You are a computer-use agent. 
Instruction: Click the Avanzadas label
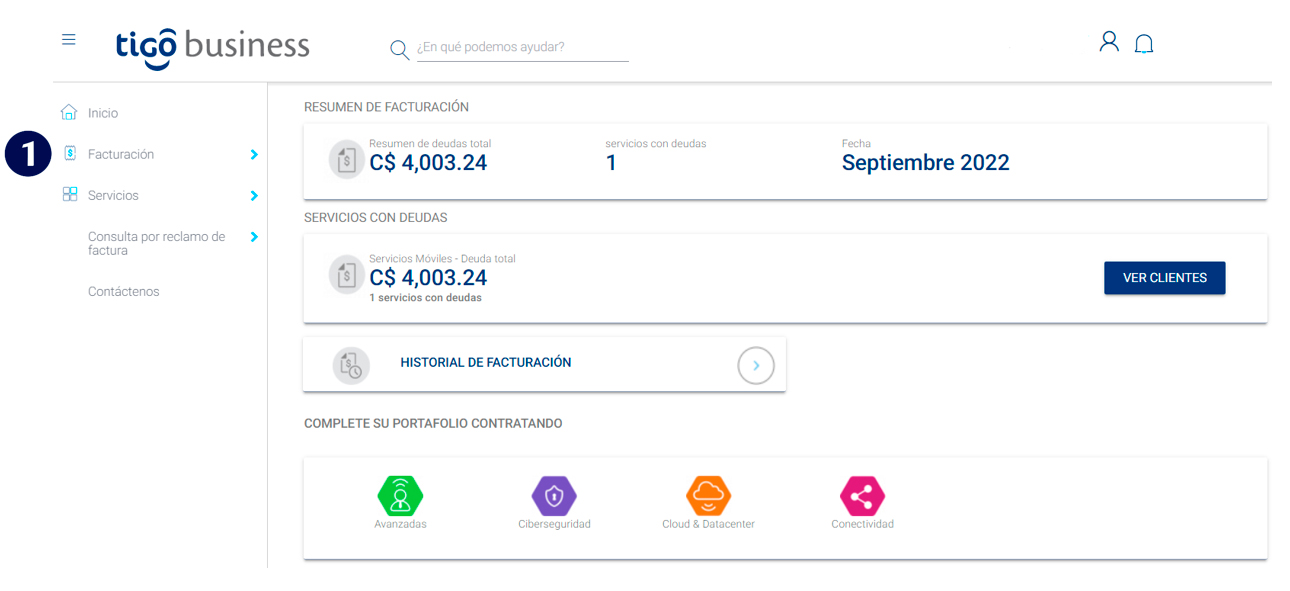point(400,524)
